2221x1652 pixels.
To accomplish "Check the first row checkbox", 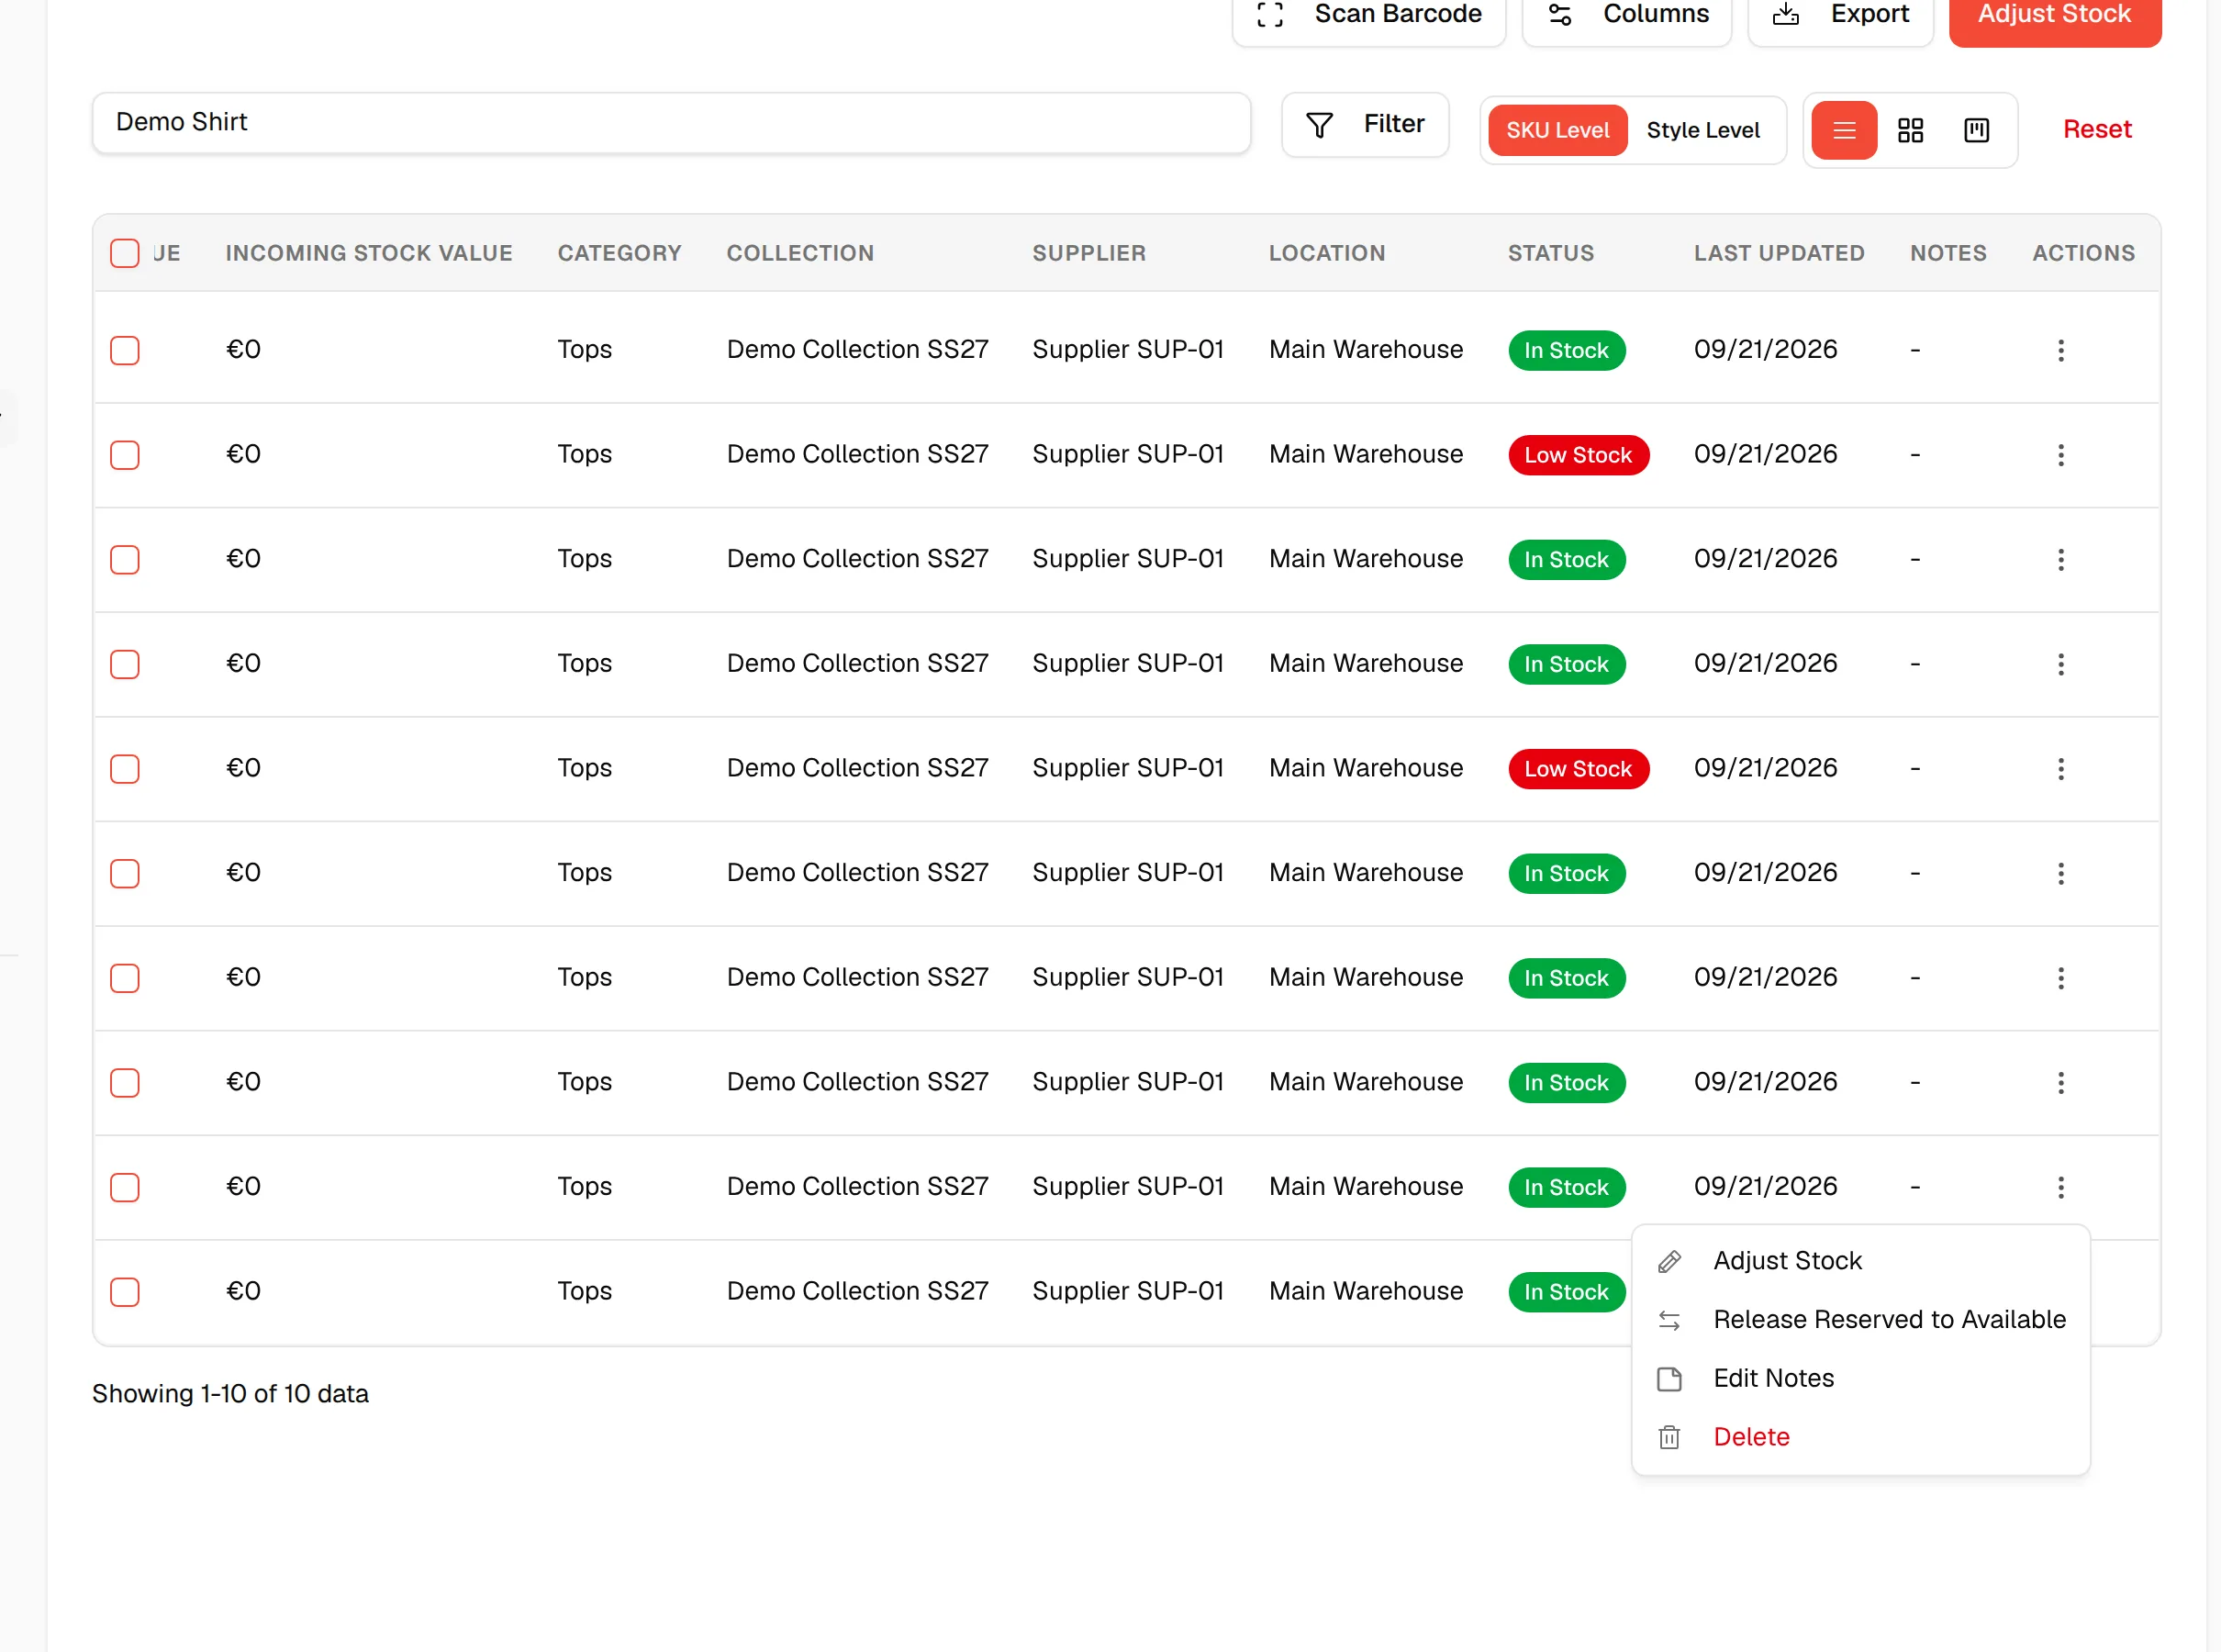I will (125, 350).
